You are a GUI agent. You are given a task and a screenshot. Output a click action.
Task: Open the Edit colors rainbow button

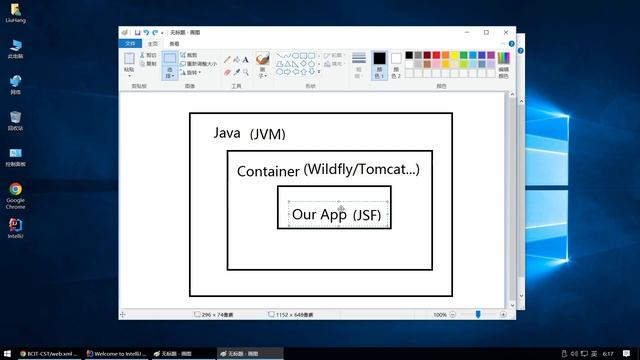pyautogui.click(x=504, y=65)
